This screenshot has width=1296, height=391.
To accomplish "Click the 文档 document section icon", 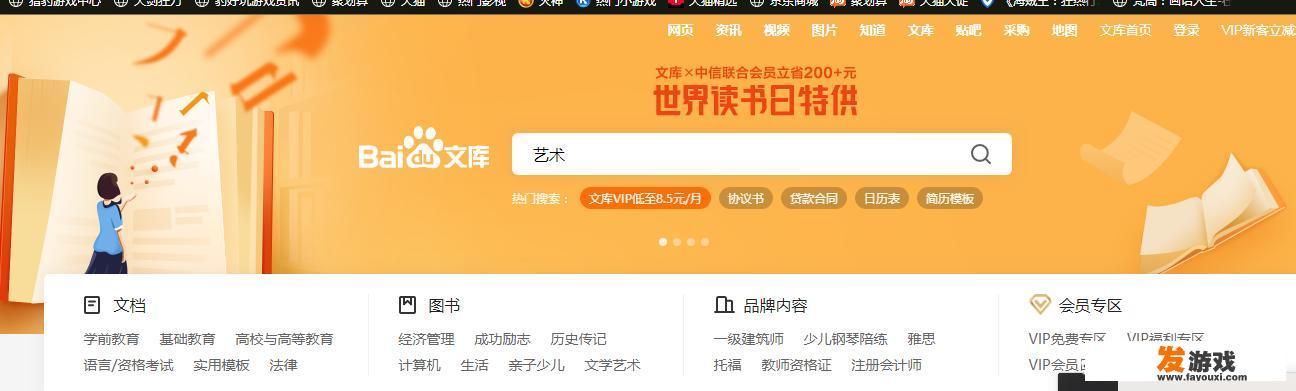I will [x=92, y=305].
